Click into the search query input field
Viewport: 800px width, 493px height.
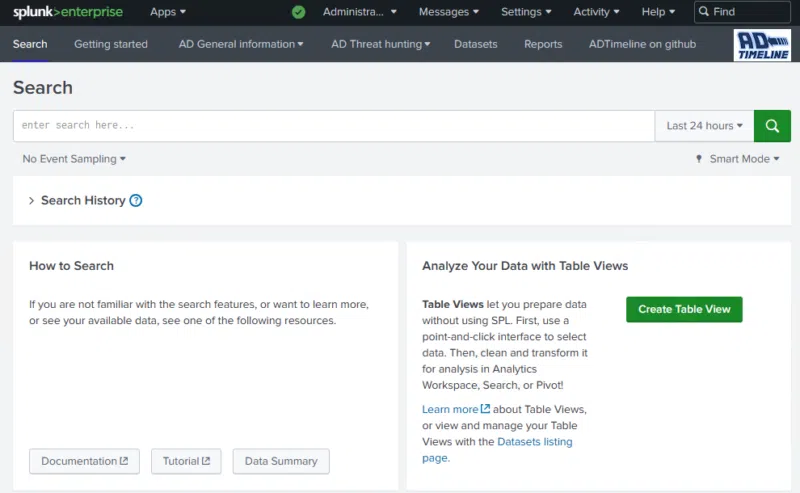point(333,126)
